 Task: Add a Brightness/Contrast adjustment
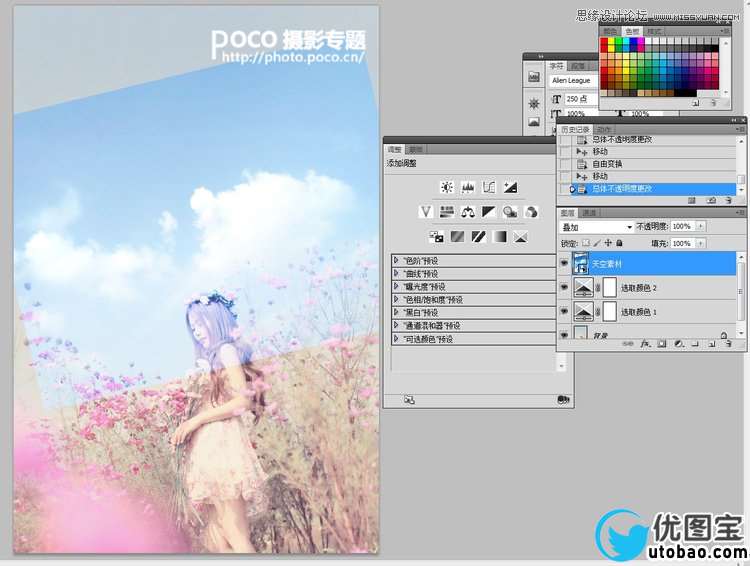447,188
